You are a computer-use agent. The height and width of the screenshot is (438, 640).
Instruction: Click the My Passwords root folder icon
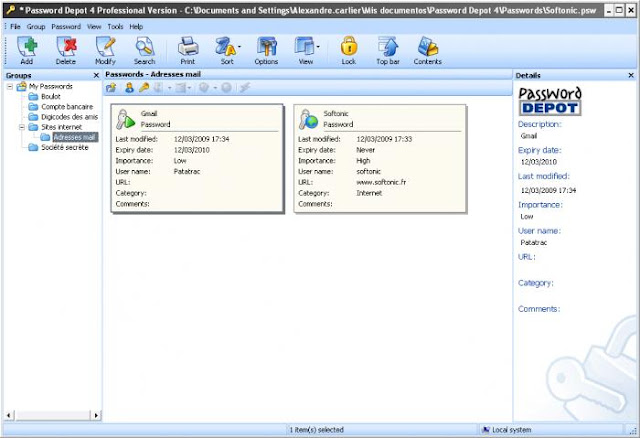coord(22,87)
